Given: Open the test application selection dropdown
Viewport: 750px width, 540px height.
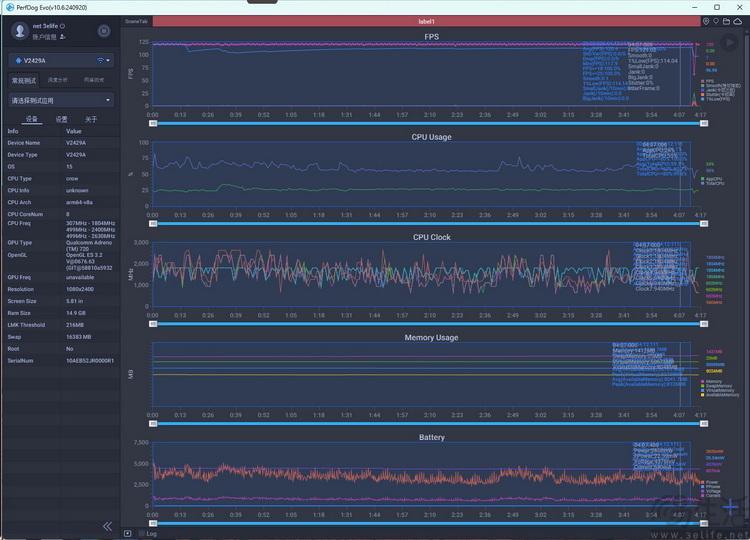Looking at the screenshot, I should (x=61, y=100).
